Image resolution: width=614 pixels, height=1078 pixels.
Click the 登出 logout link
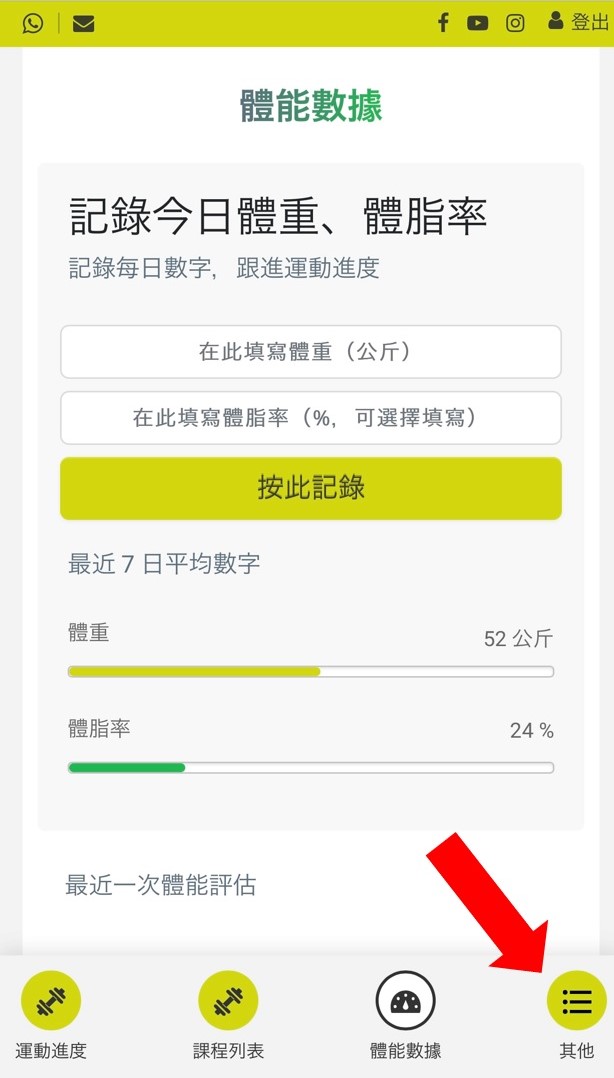point(579,22)
